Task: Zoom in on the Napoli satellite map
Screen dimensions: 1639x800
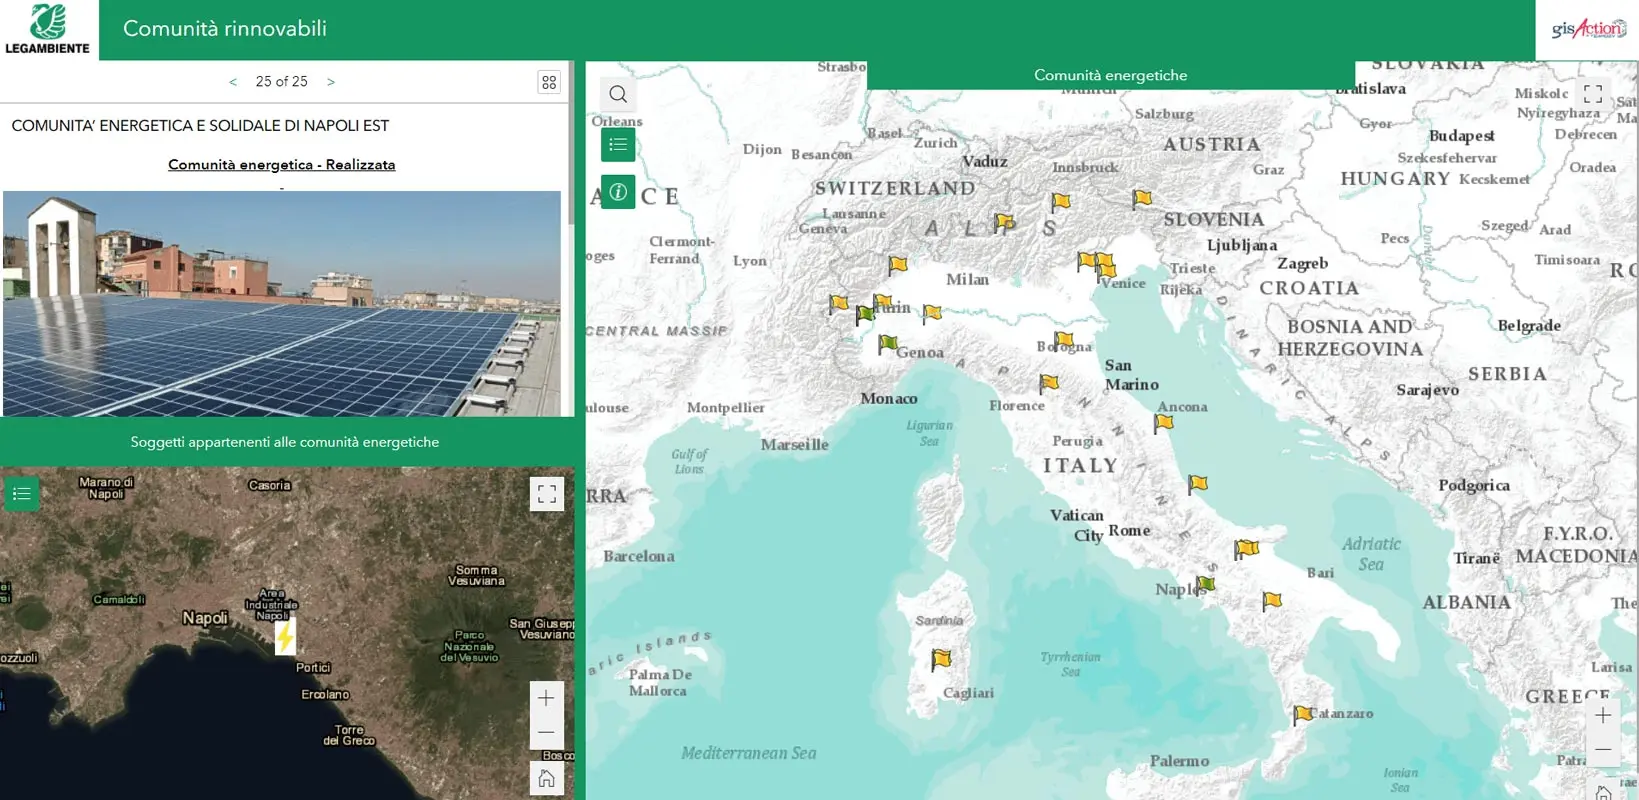Action: (546, 698)
